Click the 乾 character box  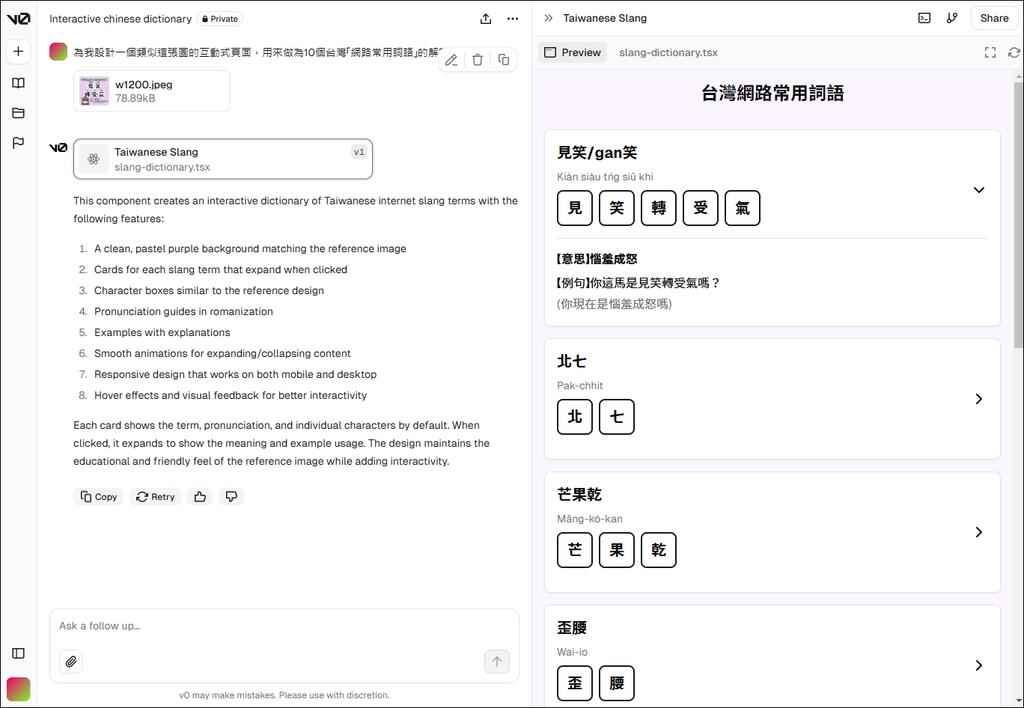pyautogui.click(x=658, y=550)
